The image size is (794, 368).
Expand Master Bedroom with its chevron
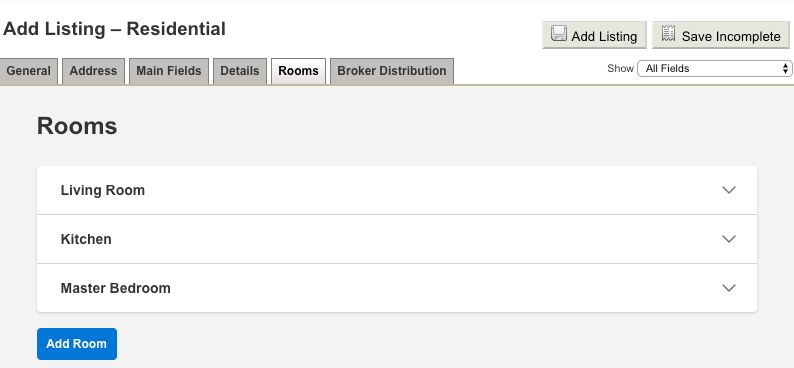coord(729,288)
